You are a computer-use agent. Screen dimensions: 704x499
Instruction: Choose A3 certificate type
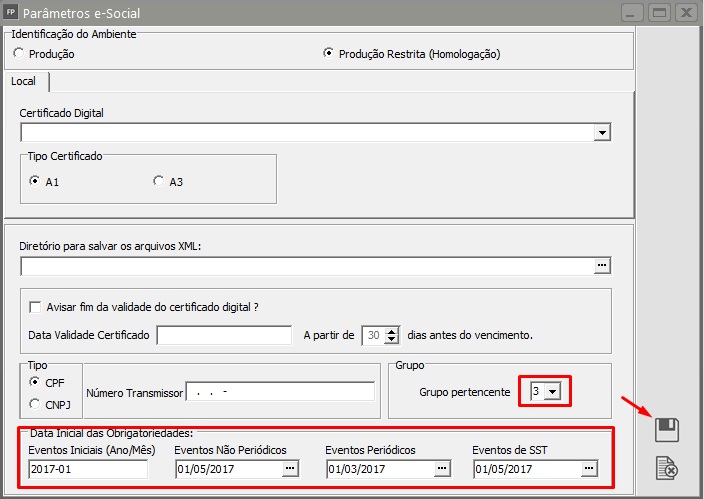click(x=158, y=182)
